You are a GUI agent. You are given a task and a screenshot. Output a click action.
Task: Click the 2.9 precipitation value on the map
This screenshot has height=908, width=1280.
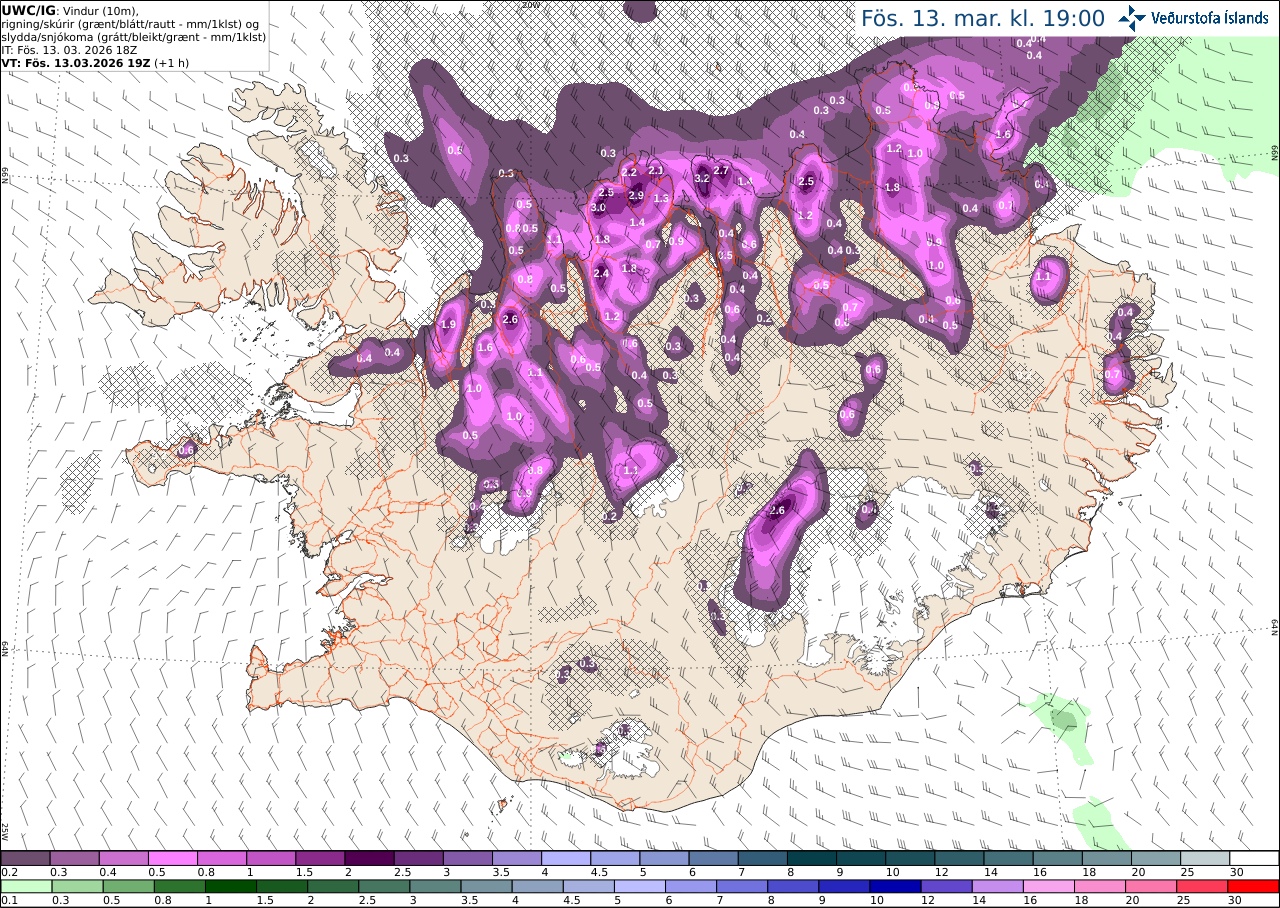click(x=636, y=196)
